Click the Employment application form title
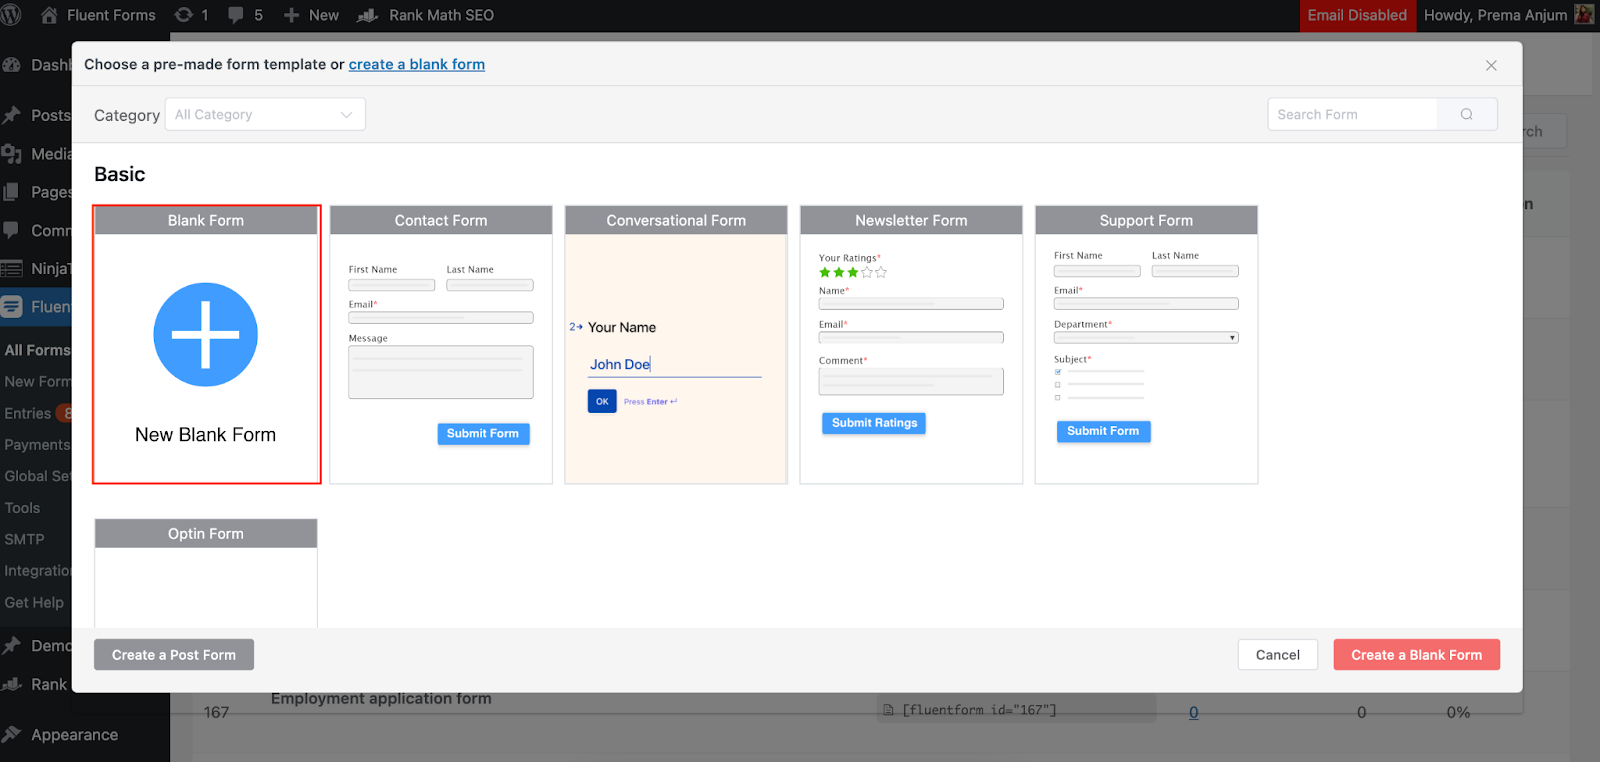Screen dimensions: 1600x762 [x=381, y=699]
